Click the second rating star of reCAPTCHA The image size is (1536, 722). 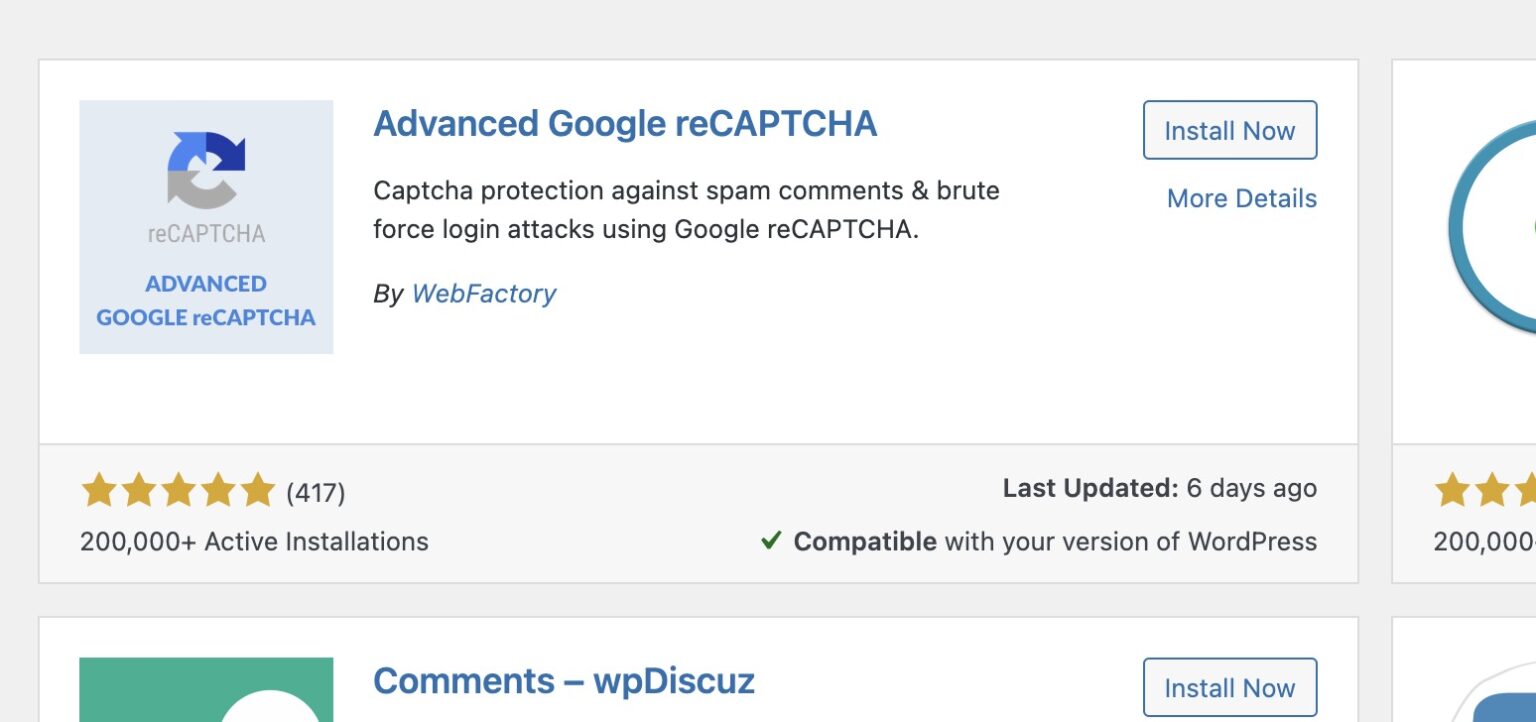click(138, 491)
